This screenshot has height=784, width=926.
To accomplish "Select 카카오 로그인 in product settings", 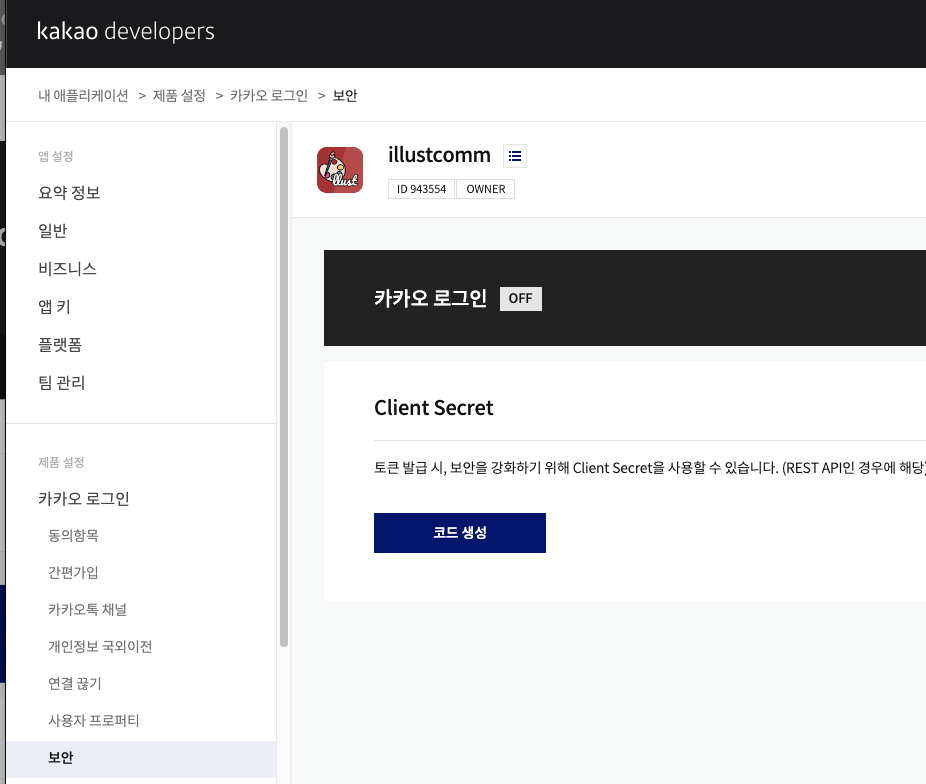I will 84,499.
